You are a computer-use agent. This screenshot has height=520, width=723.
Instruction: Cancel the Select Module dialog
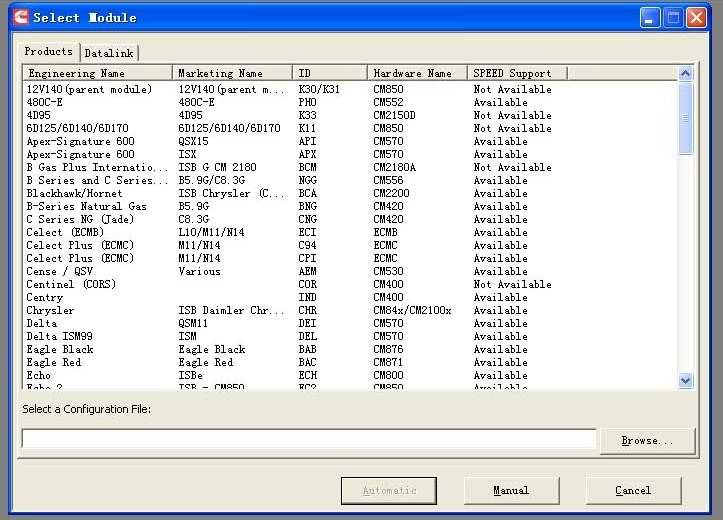point(633,490)
